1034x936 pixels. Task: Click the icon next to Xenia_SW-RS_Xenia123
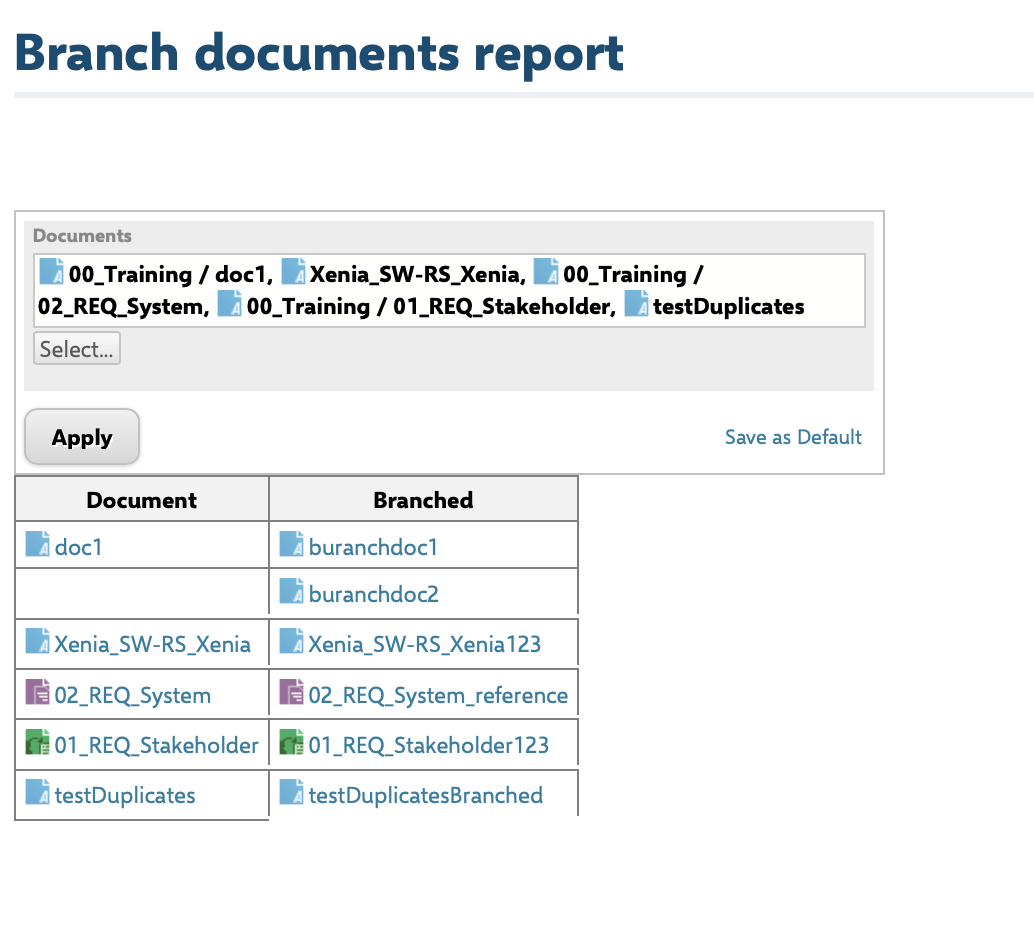point(291,641)
